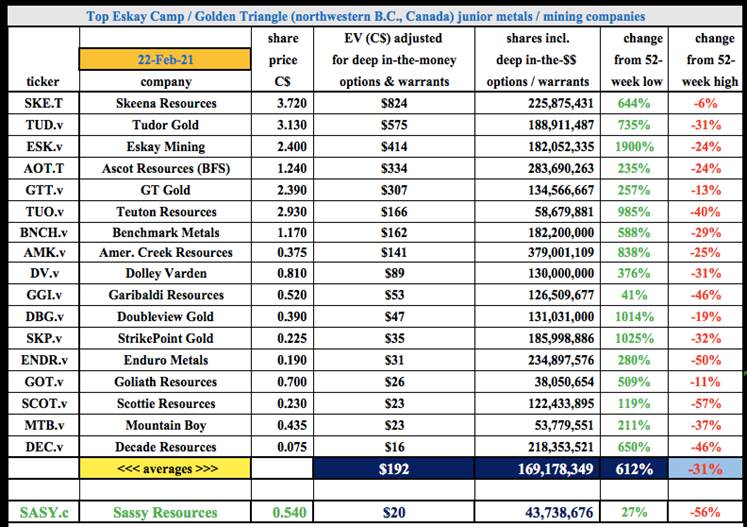Select the Doubleview Gold cell
Image resolution: width=747 pixels, height=527 pixels.
pos(165,317)
